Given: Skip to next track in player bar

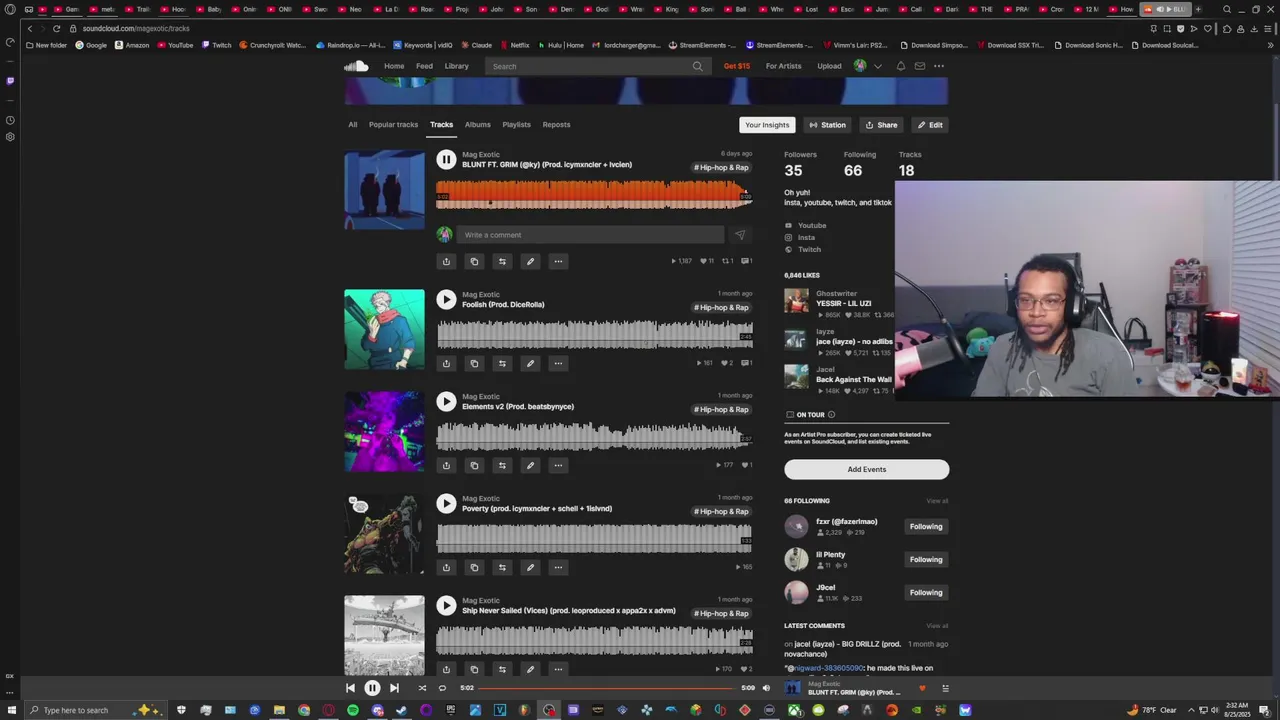Looking at the screenshot, I should click(x=394, y=688).
